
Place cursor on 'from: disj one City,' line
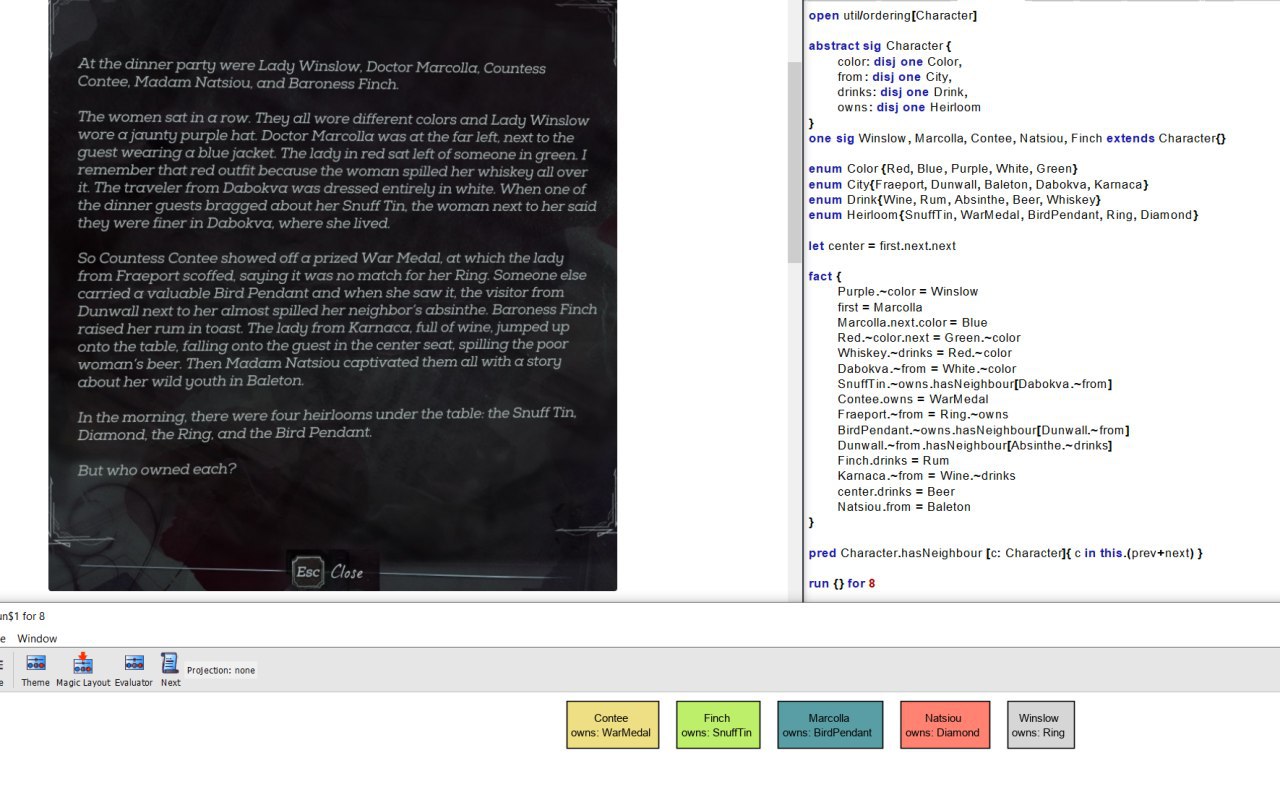pos(894,77)
